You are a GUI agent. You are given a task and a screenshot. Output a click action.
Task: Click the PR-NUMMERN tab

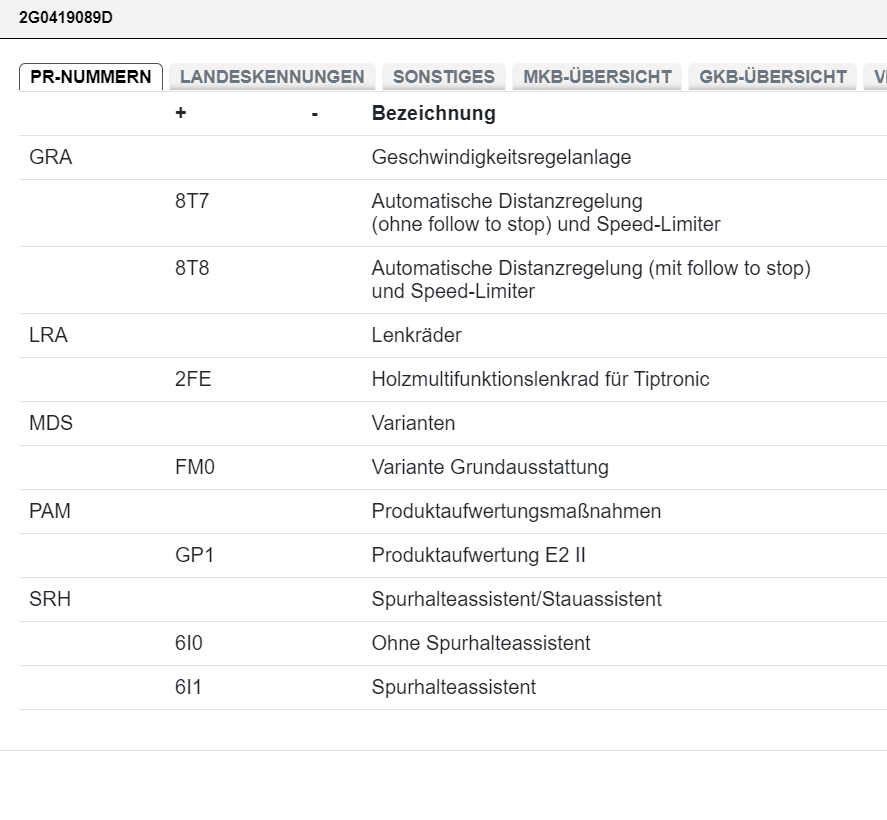click(91, 77)
